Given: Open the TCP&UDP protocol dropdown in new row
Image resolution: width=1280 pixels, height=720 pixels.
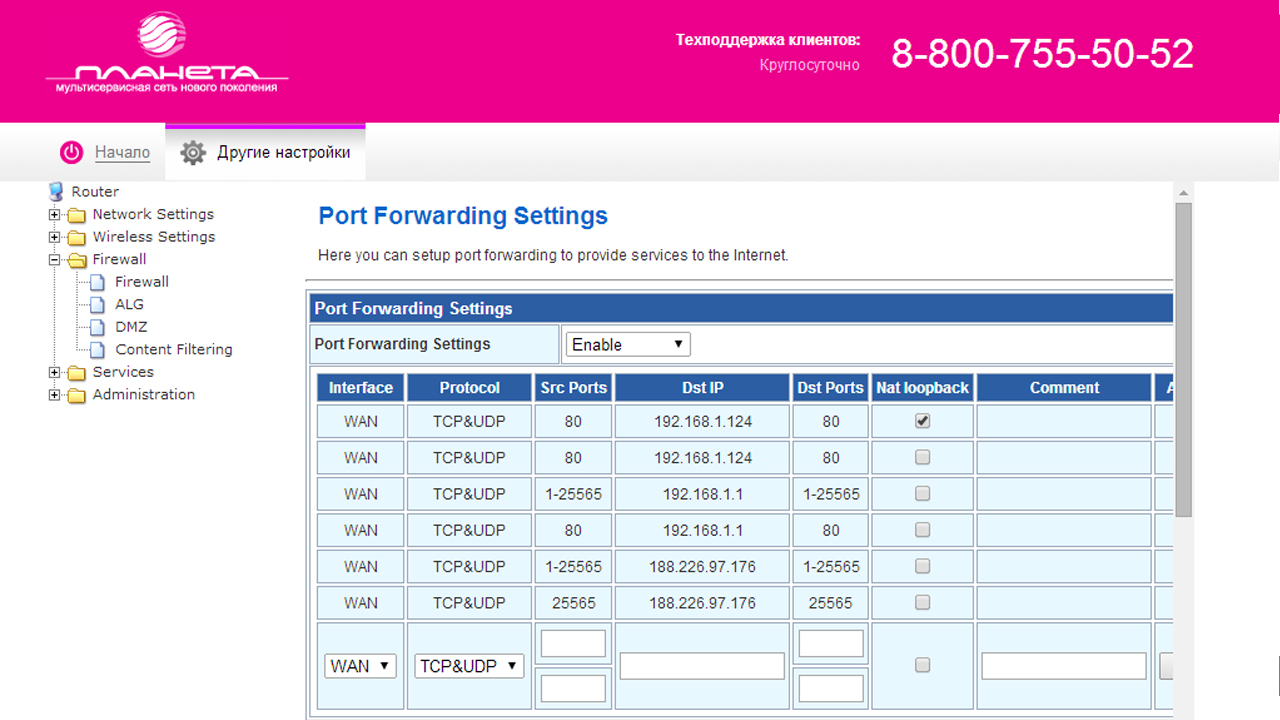Looking at the screenshot, I should coord(469,666).
